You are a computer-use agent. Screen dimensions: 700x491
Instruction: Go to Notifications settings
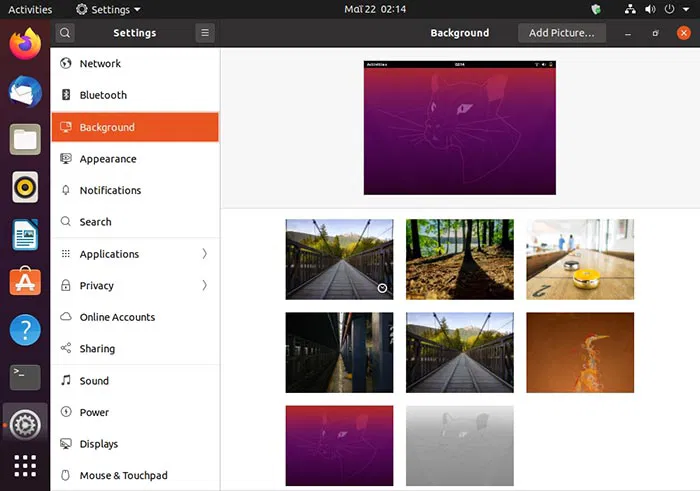[110, 190]
